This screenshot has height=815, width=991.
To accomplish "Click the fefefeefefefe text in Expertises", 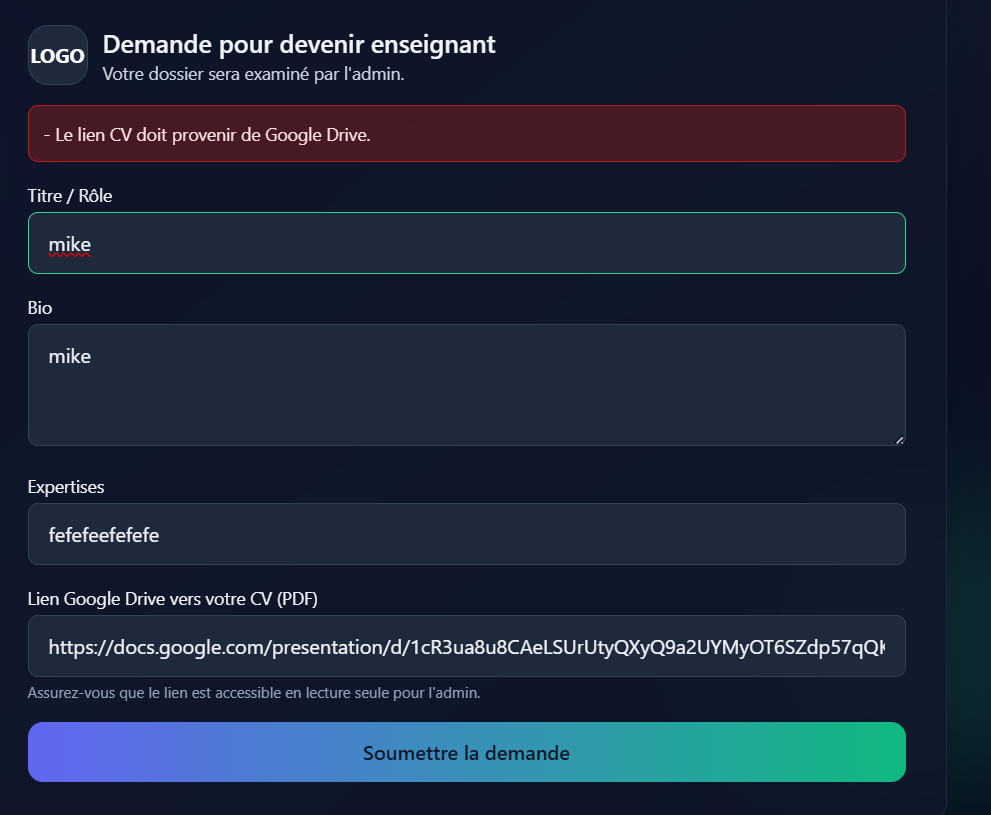I will click(104, 535).
